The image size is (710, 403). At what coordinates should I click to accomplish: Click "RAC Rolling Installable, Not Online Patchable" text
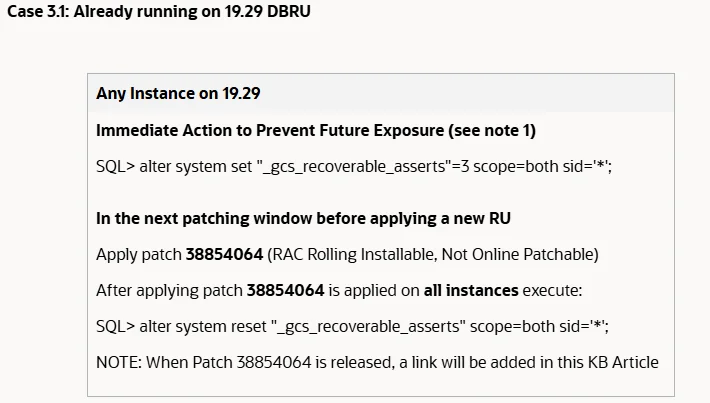[433, 254]
